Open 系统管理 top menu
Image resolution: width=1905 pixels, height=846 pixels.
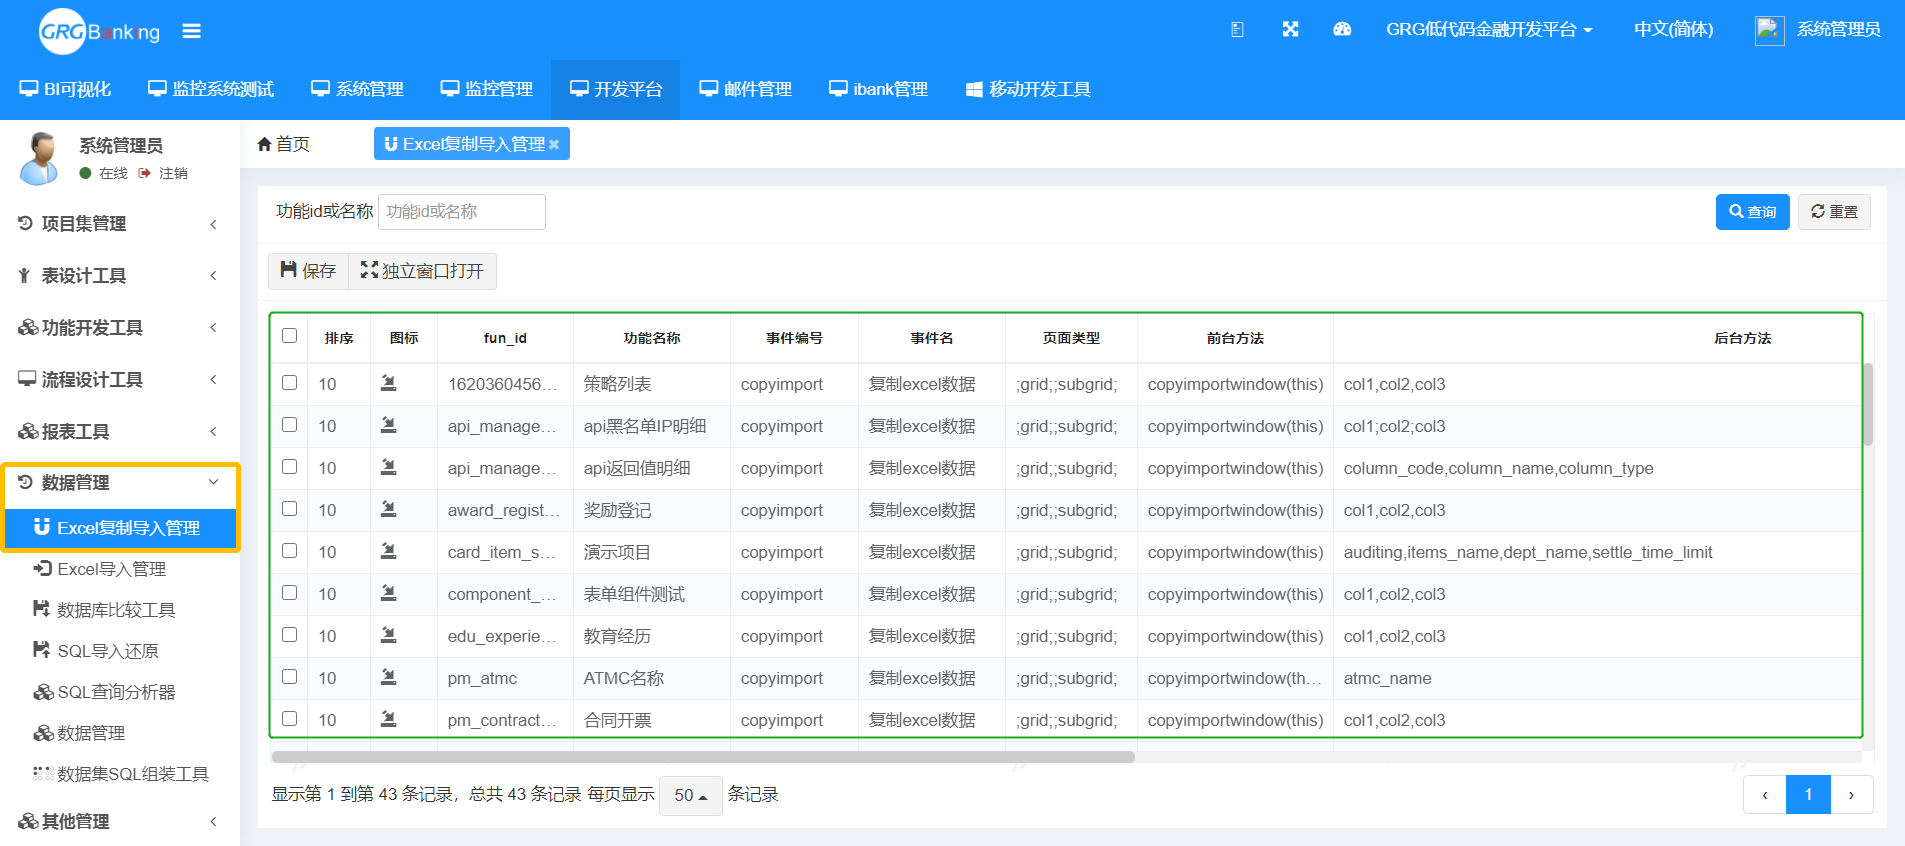coord(357,90)
